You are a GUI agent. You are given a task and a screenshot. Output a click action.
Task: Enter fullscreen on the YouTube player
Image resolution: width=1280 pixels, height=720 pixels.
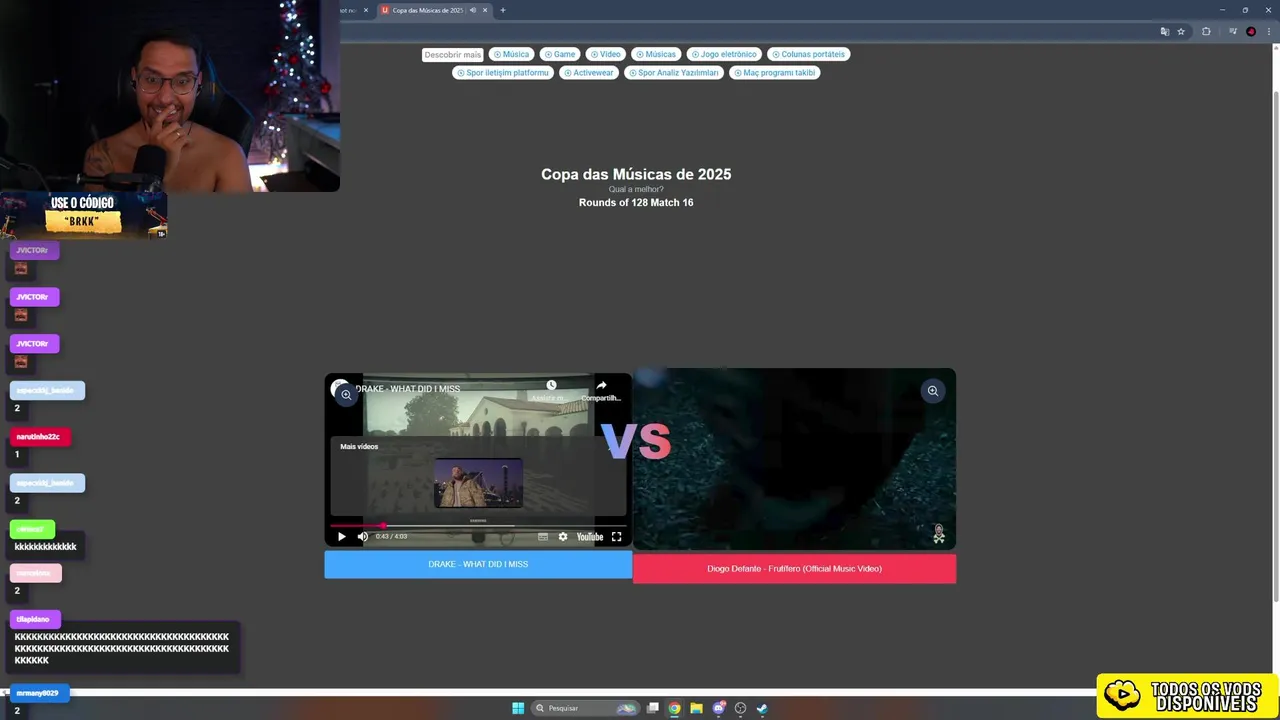pyautogui.click(x=616, y=537)
